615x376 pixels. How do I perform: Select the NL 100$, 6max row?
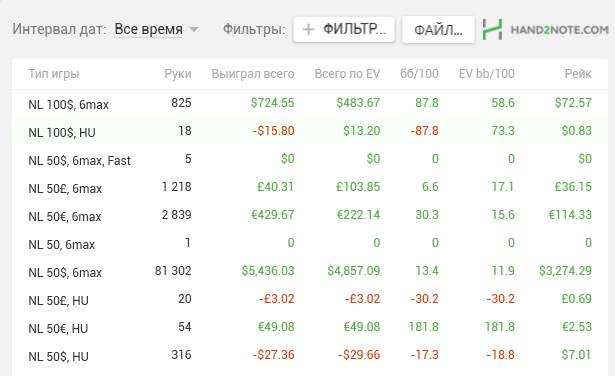tap(310, 103)
